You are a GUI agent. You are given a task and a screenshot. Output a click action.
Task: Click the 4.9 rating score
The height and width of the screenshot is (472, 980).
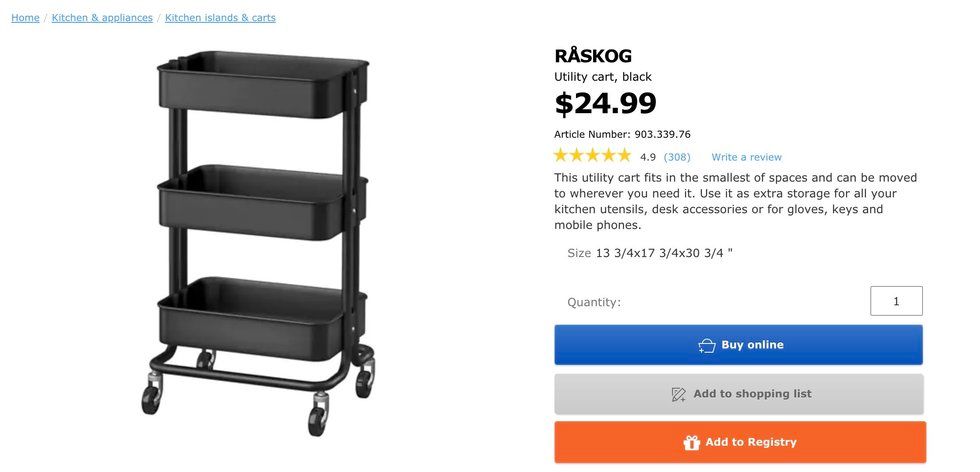(x=648, y=157)
